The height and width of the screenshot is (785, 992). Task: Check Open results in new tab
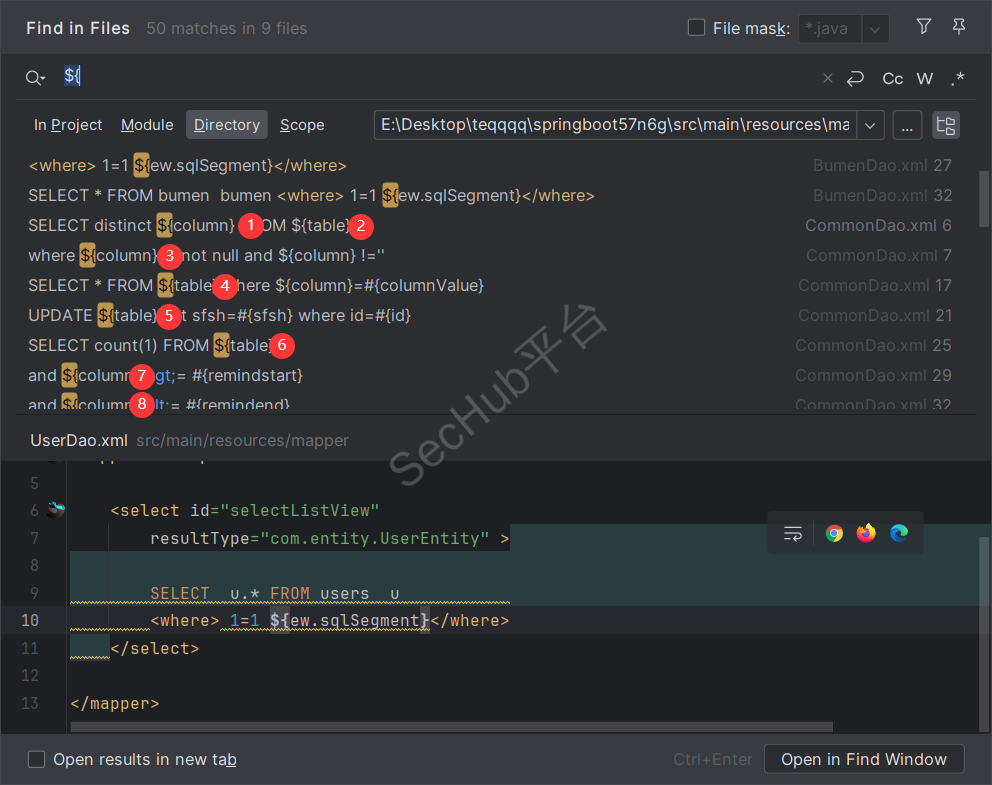click(x=37, y=759)
